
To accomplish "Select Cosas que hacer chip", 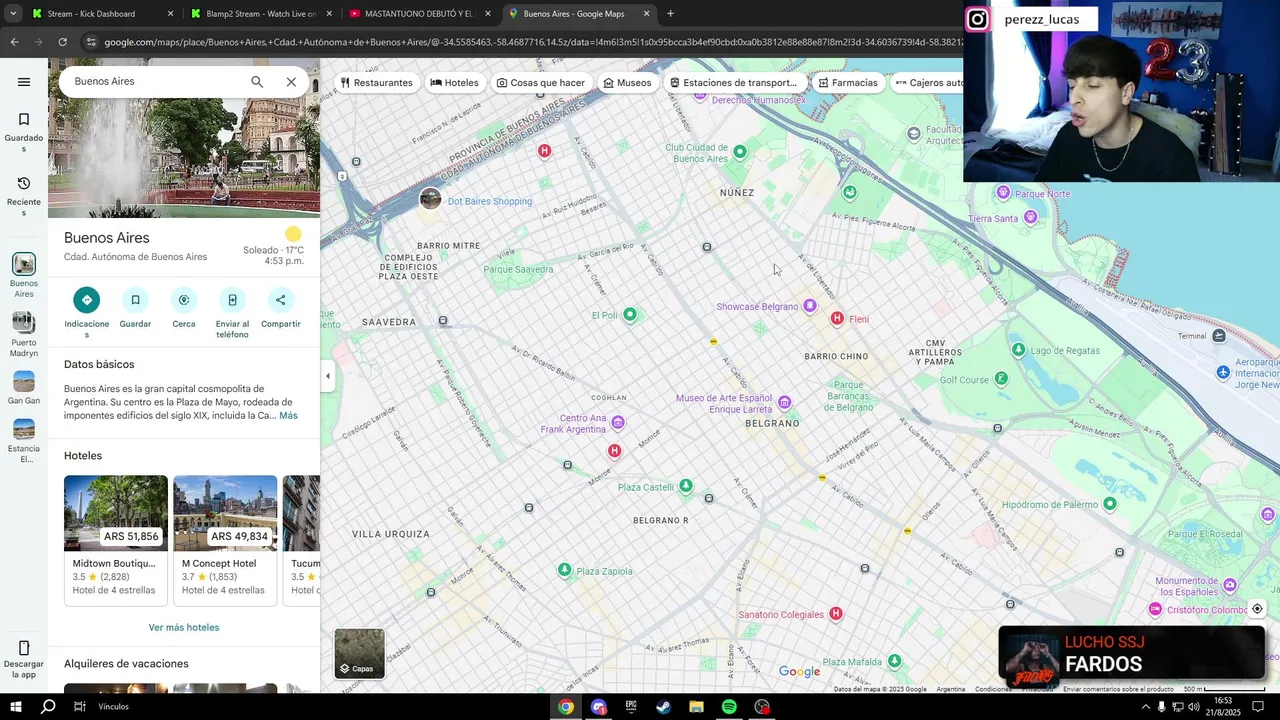I will (541, 83).
